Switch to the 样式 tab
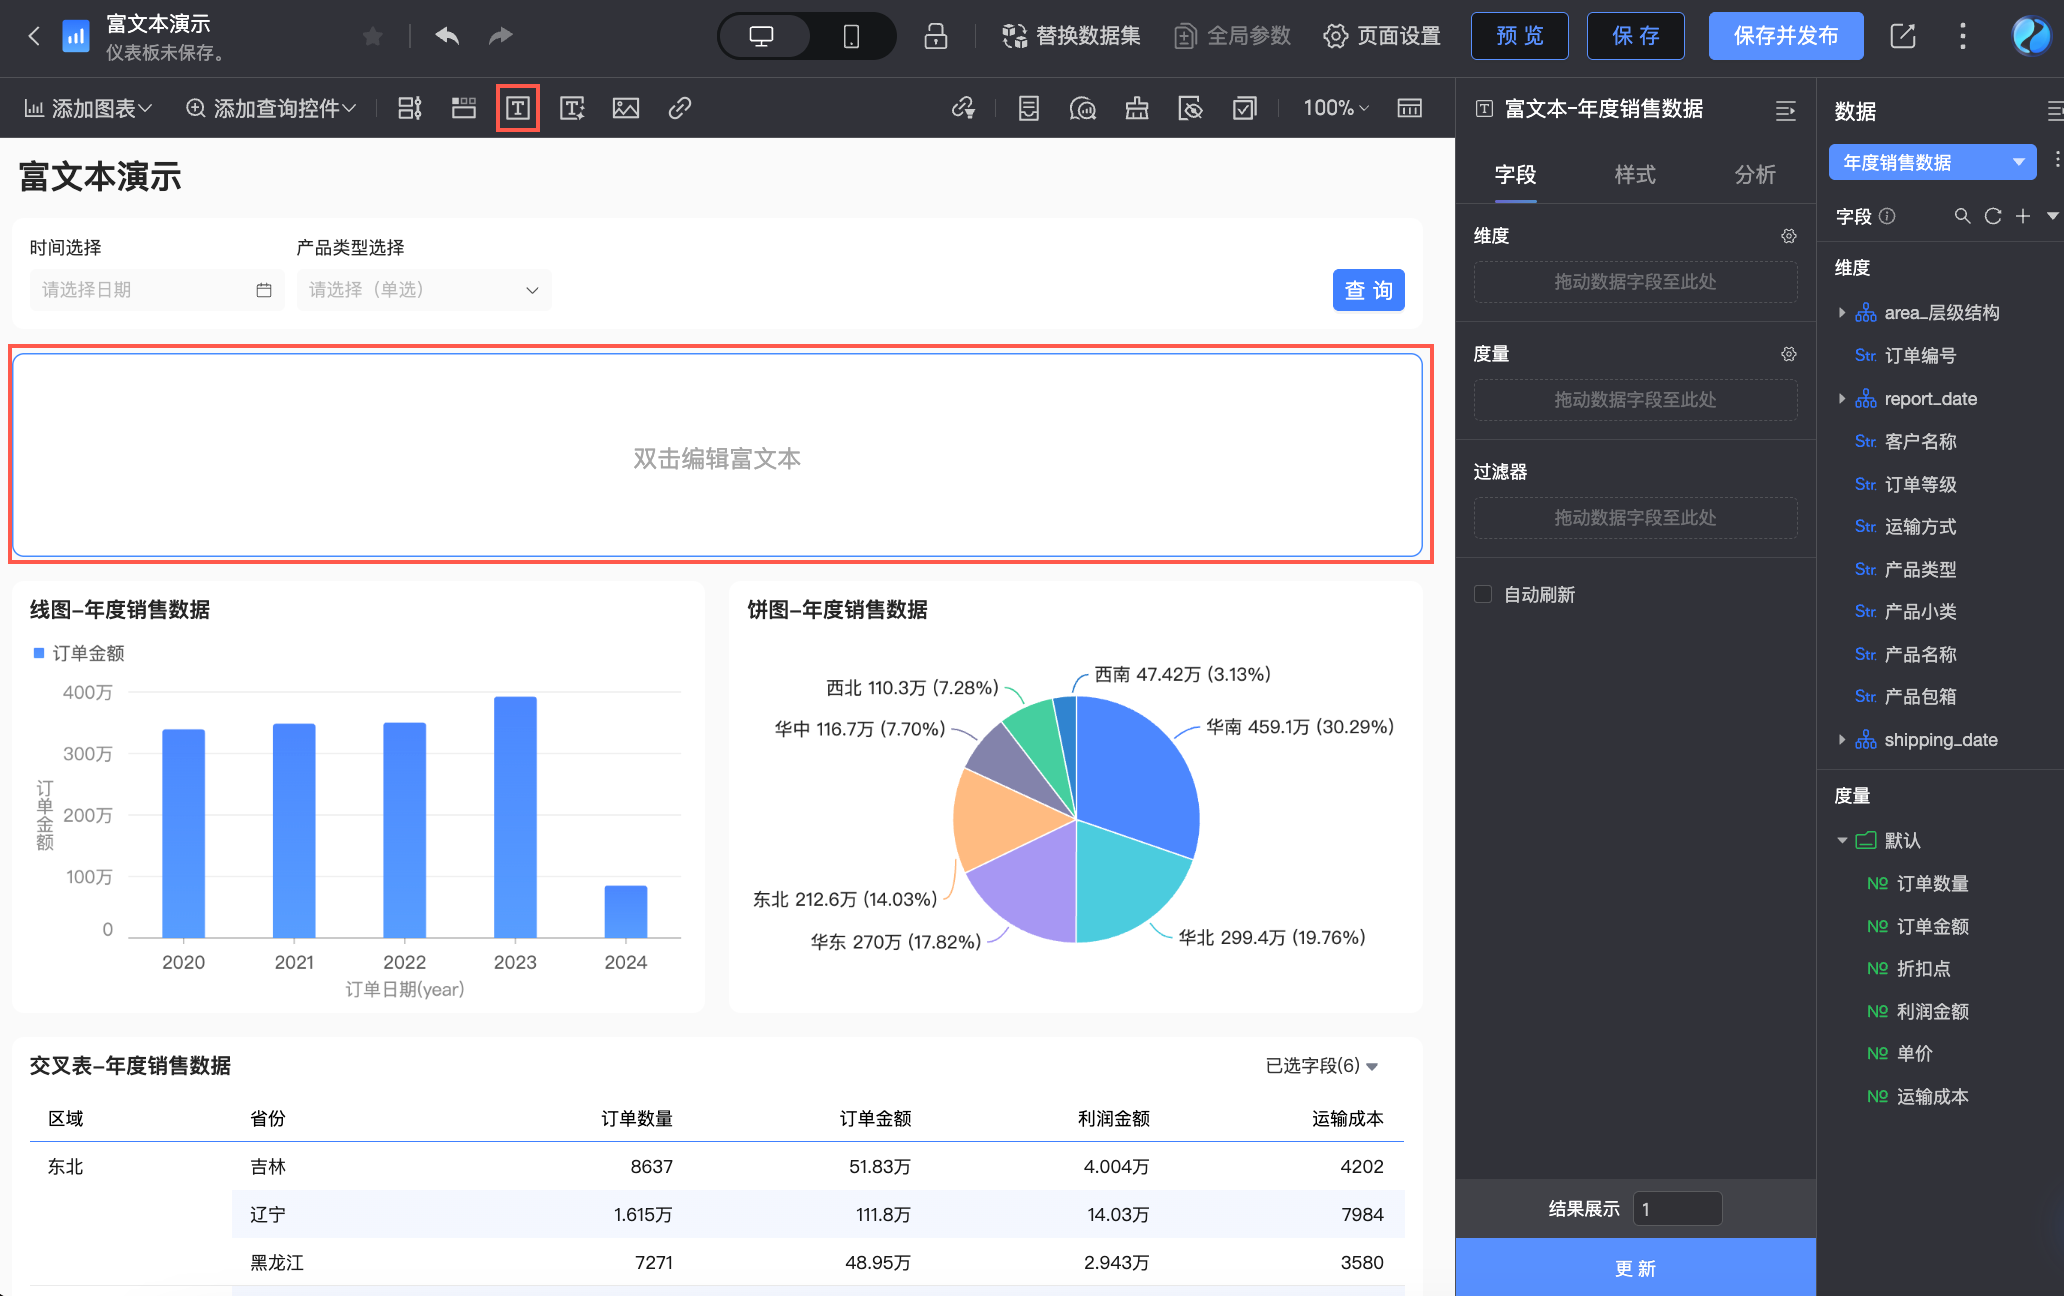 (1635, 175)
